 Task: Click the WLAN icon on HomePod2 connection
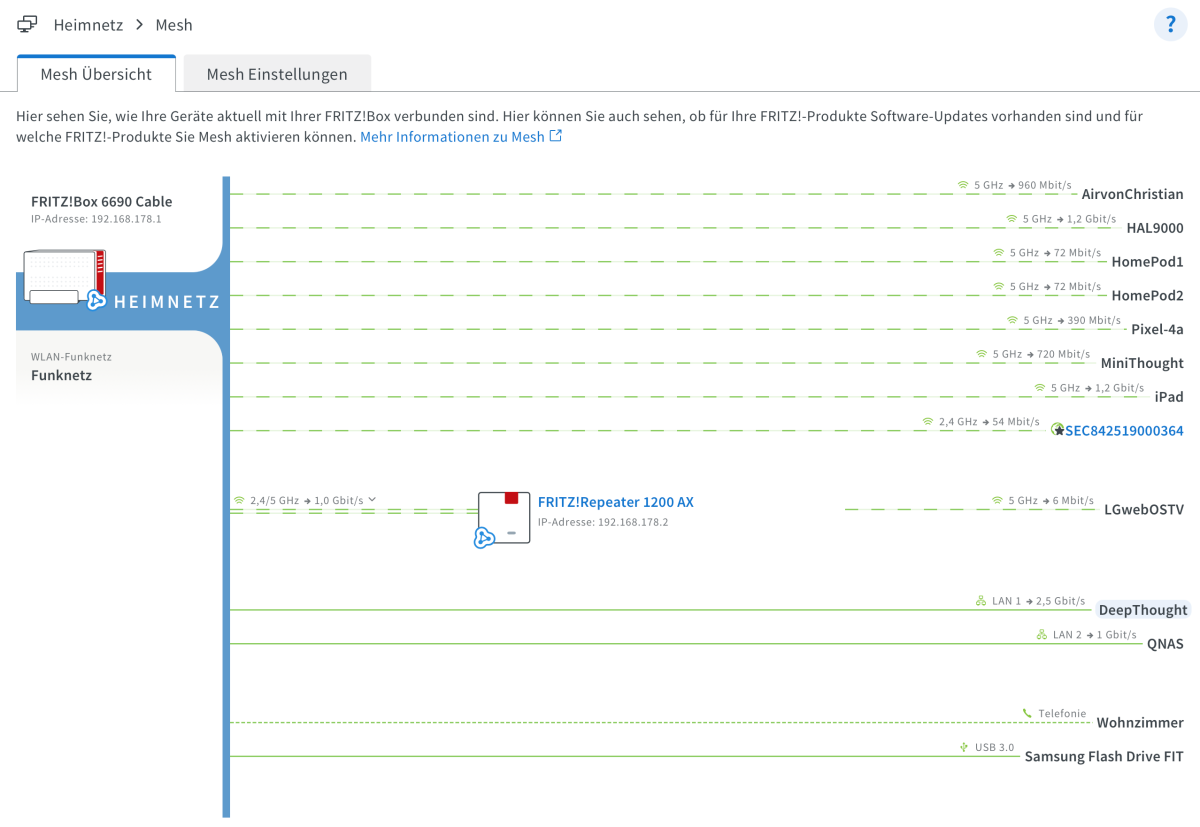click(998, 286)
